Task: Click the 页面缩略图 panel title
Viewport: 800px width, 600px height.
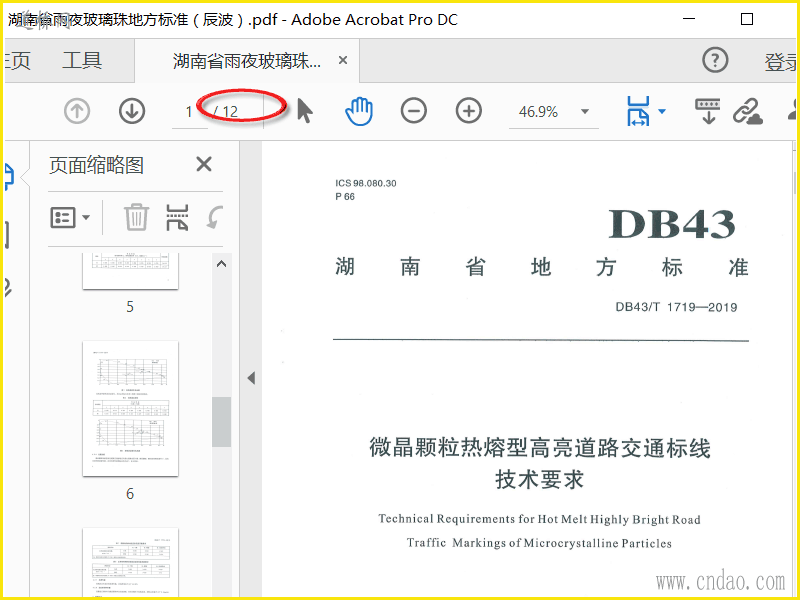Action: pos(96,165)
